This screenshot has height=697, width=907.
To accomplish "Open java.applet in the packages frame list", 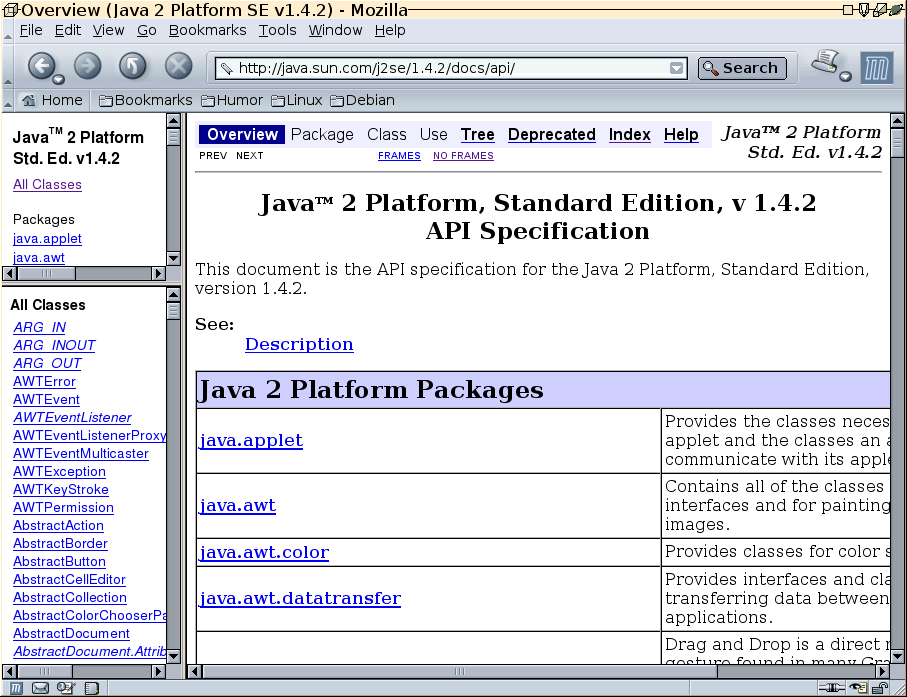I will 47,238.
